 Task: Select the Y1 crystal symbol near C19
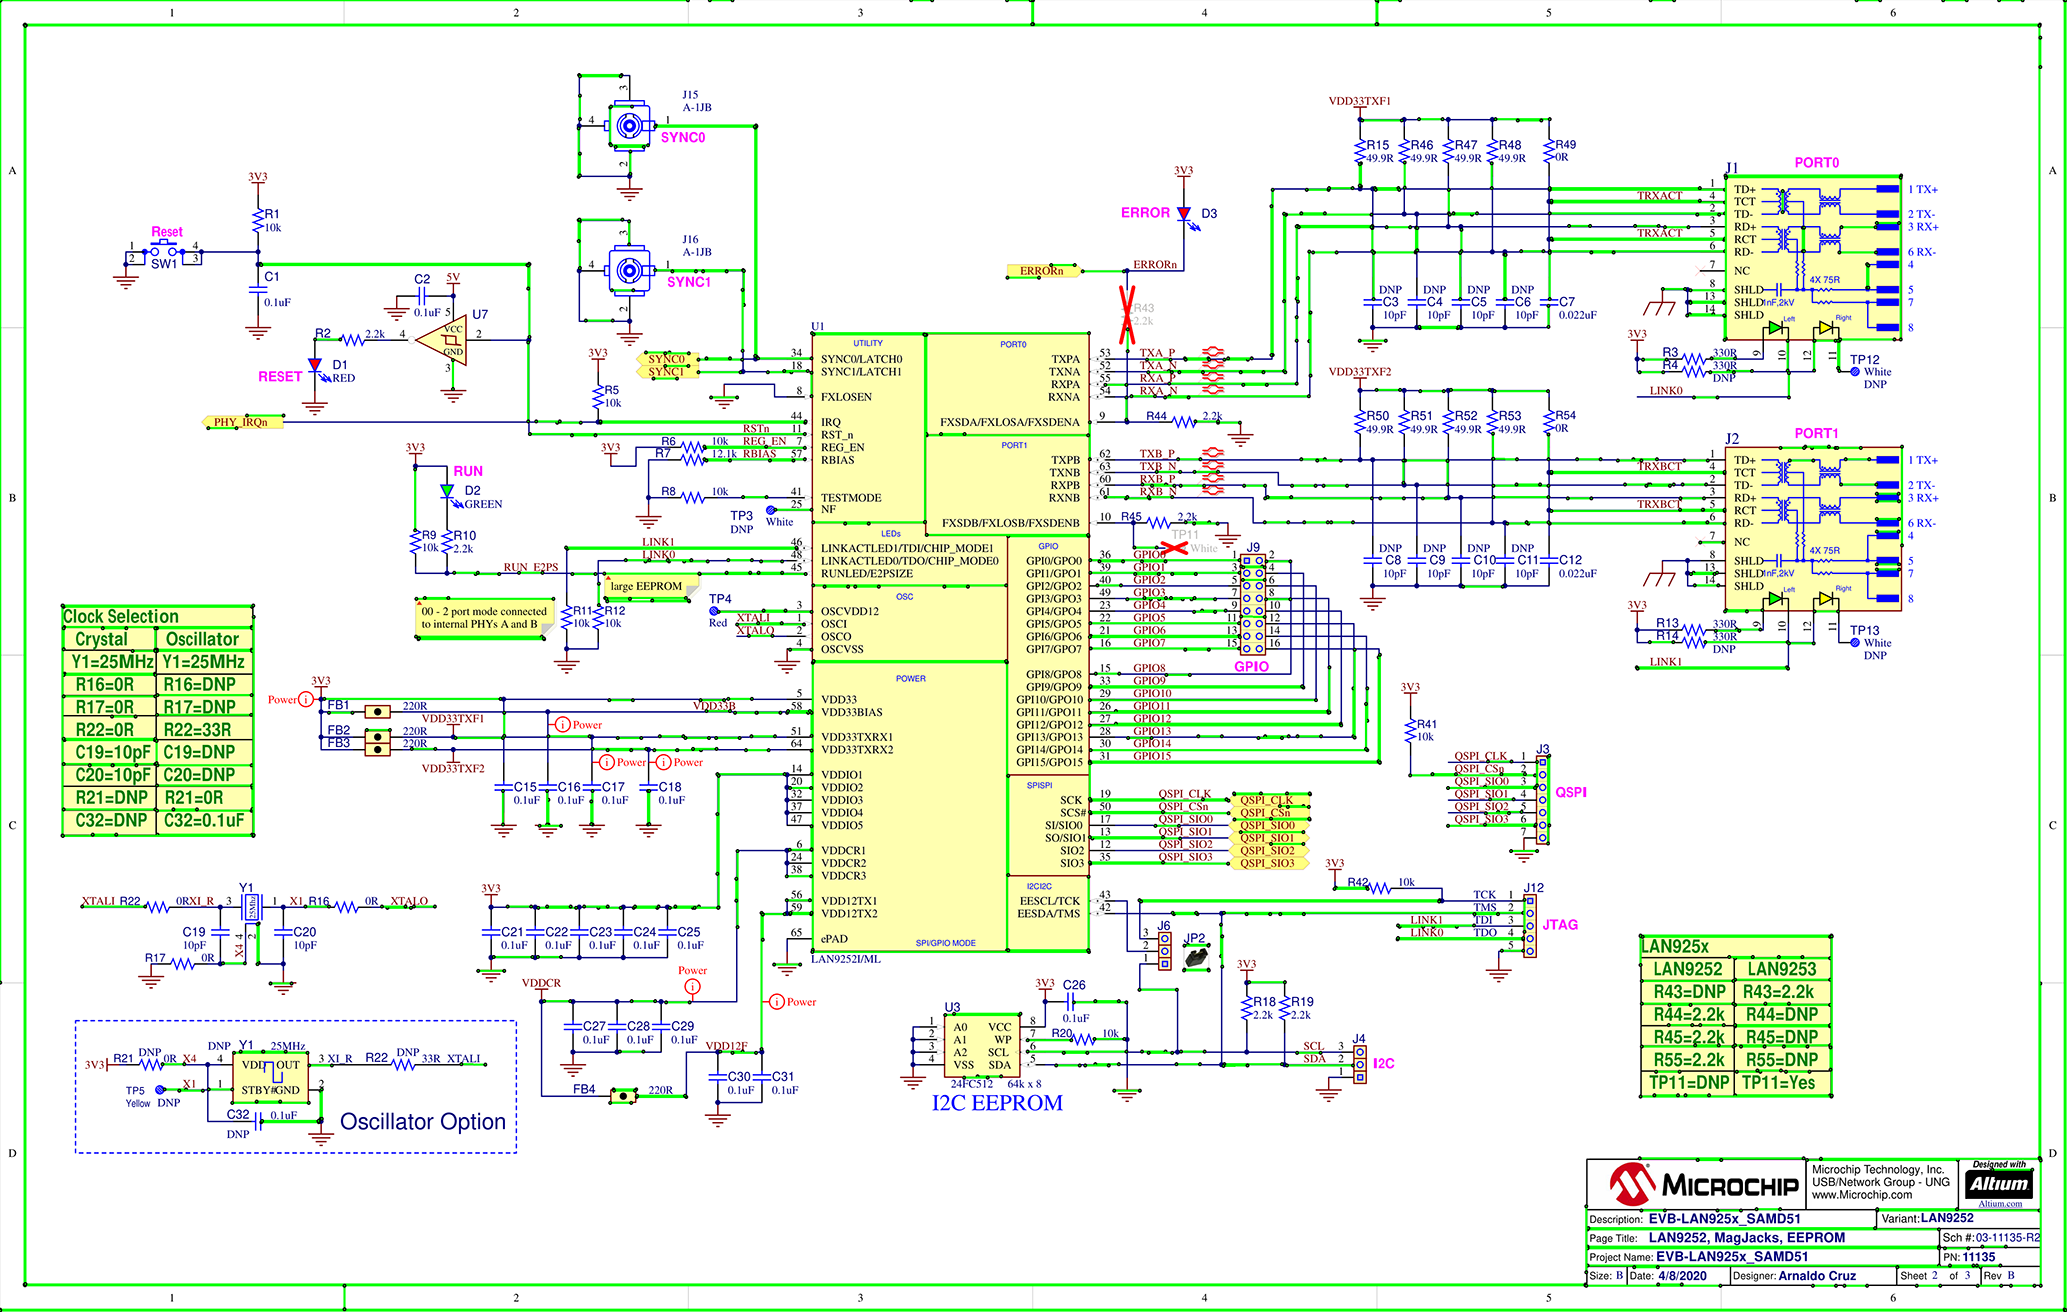252,908
